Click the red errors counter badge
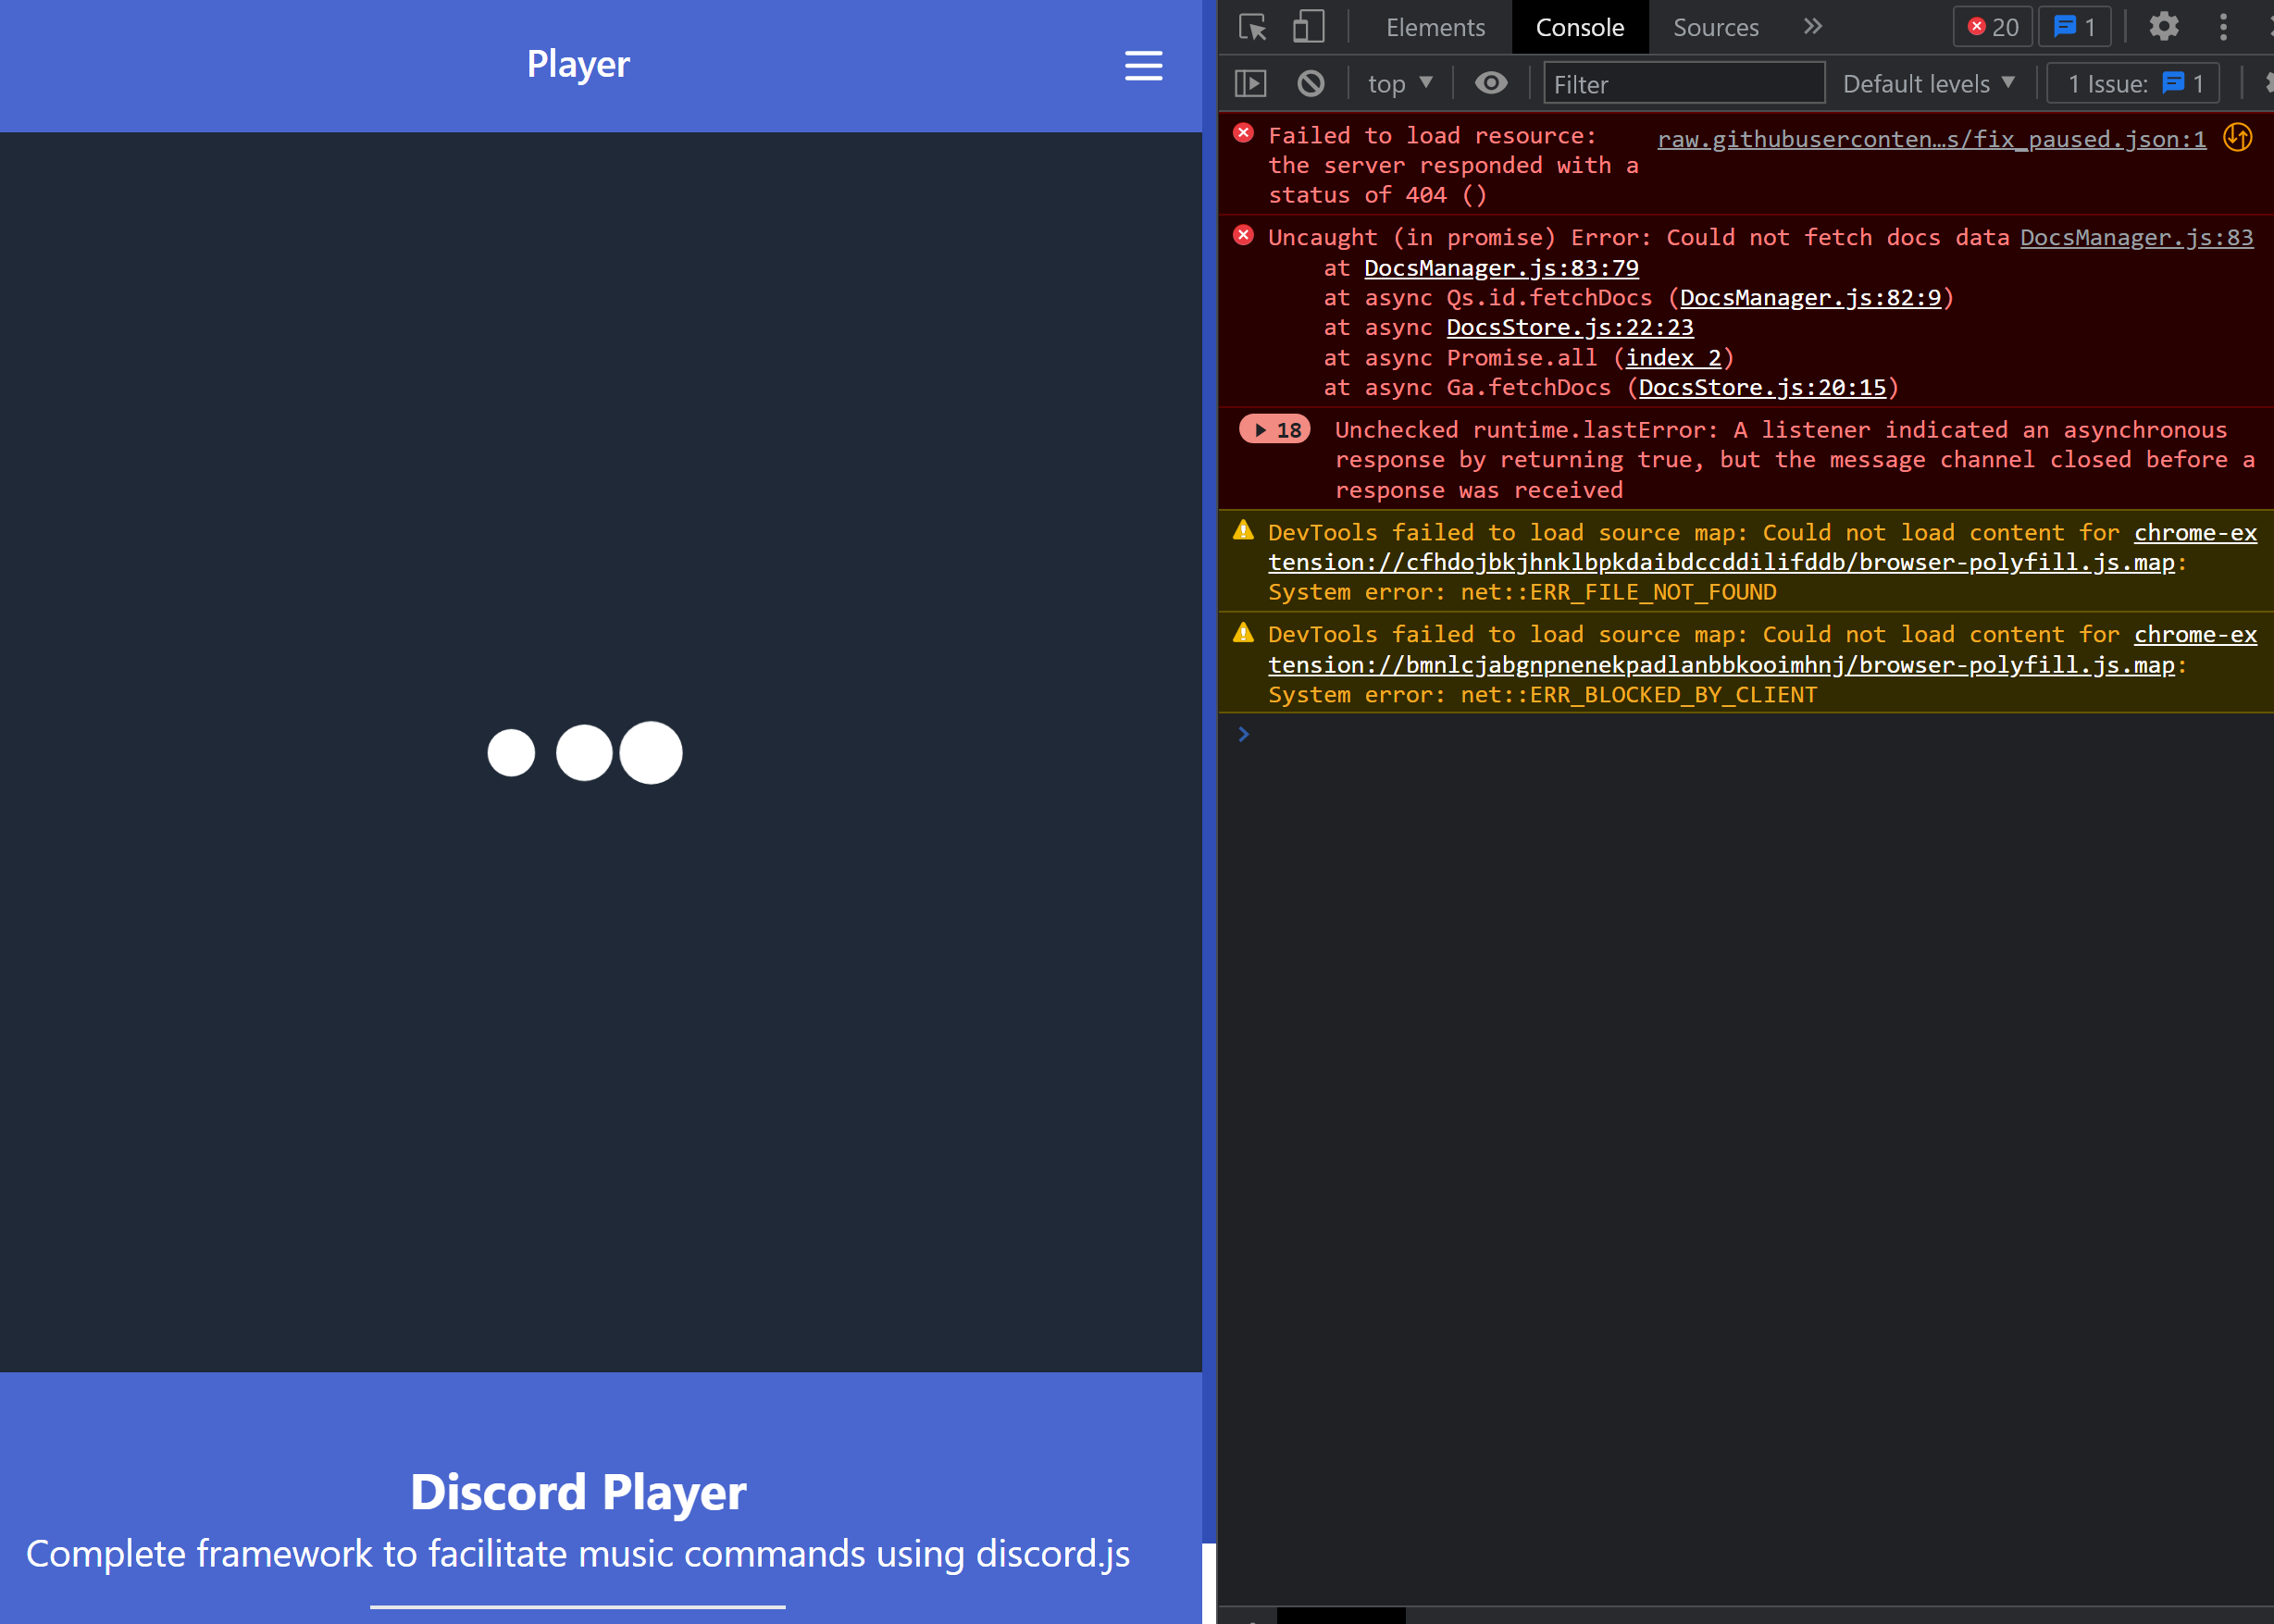The height and width of the screenshot is (1624, 2274). (1991, 27)
